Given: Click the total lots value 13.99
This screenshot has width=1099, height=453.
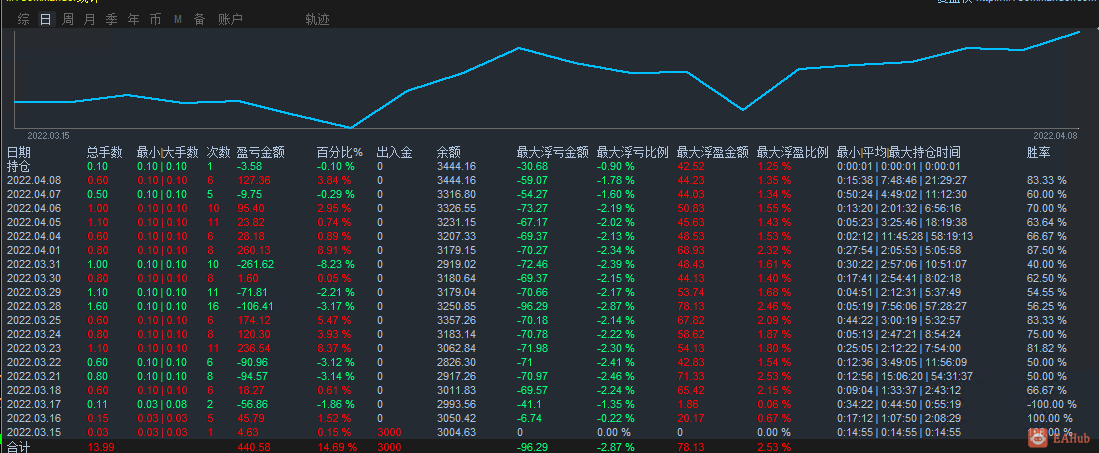Looking at the screenshot, I should tap(100, 447).
